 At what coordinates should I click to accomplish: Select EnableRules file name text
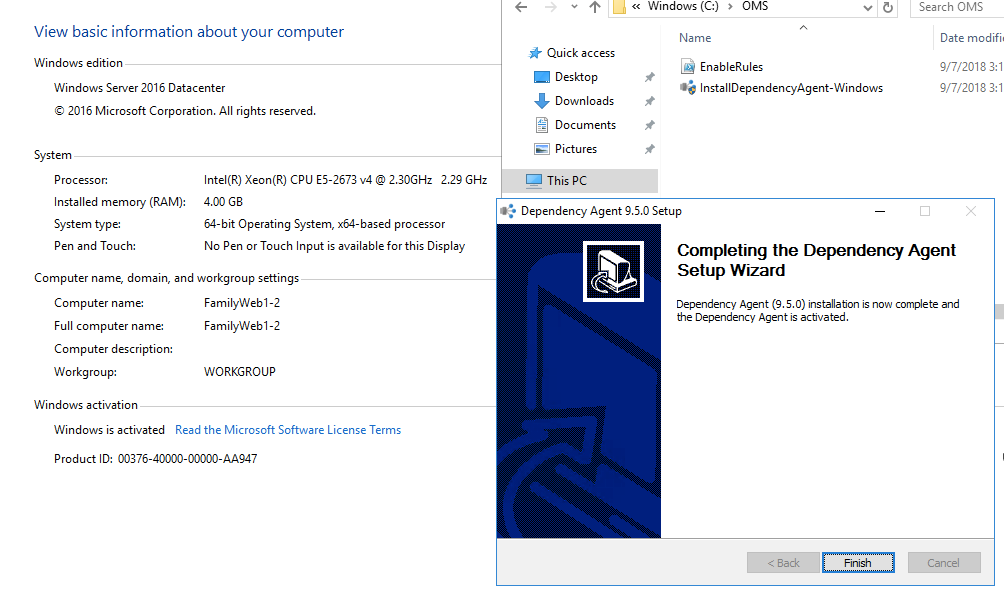point(731,67)
